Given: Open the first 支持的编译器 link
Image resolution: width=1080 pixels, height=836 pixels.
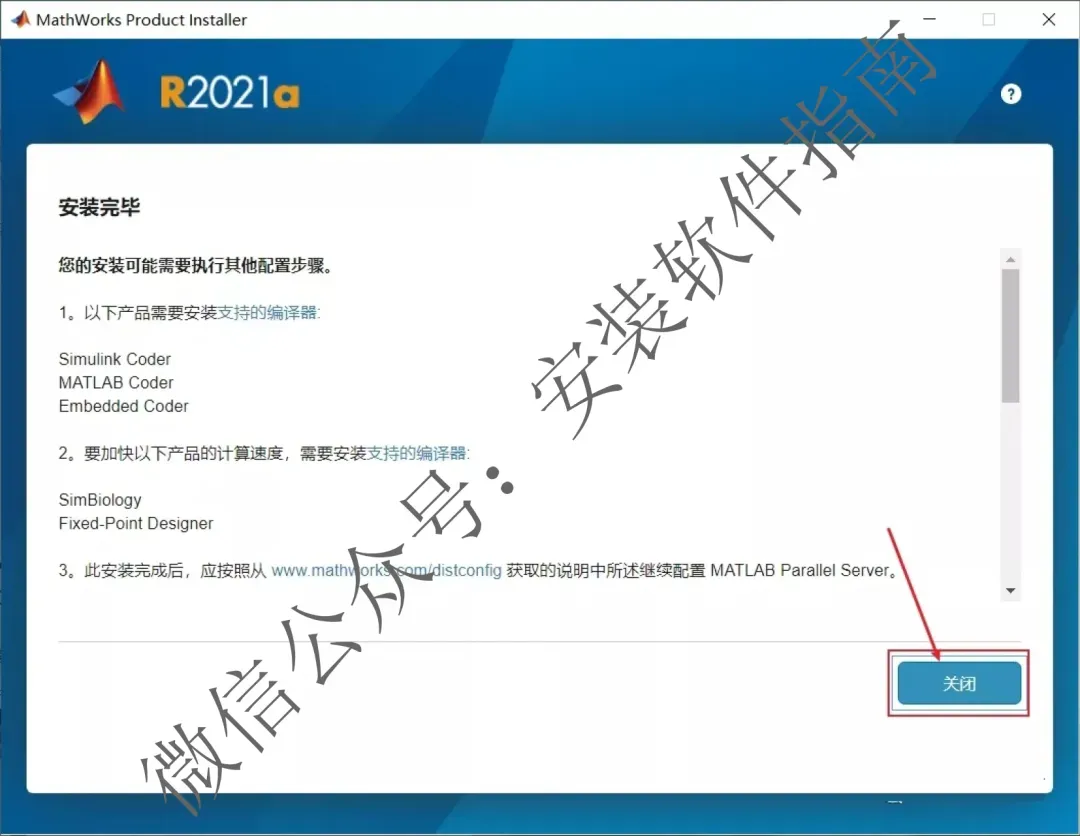Looking at the screenshot, I should tap(268, 313).
